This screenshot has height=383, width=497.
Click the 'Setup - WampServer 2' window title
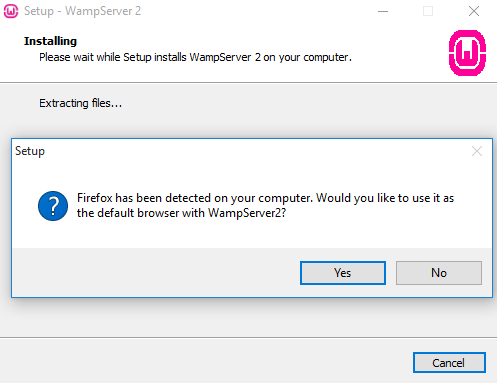pos(82,11)
